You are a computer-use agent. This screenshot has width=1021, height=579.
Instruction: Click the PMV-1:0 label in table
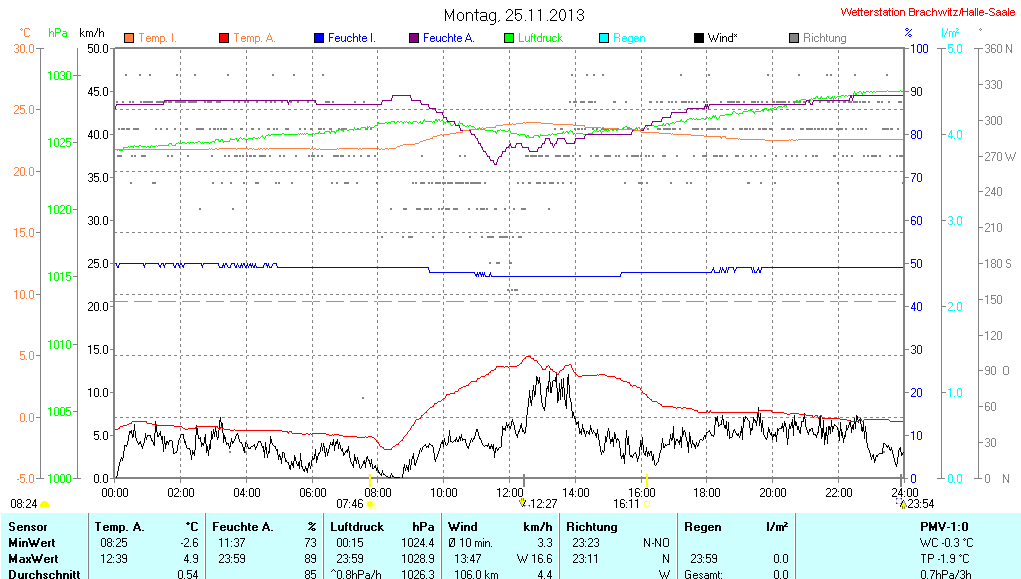point(943,526)
